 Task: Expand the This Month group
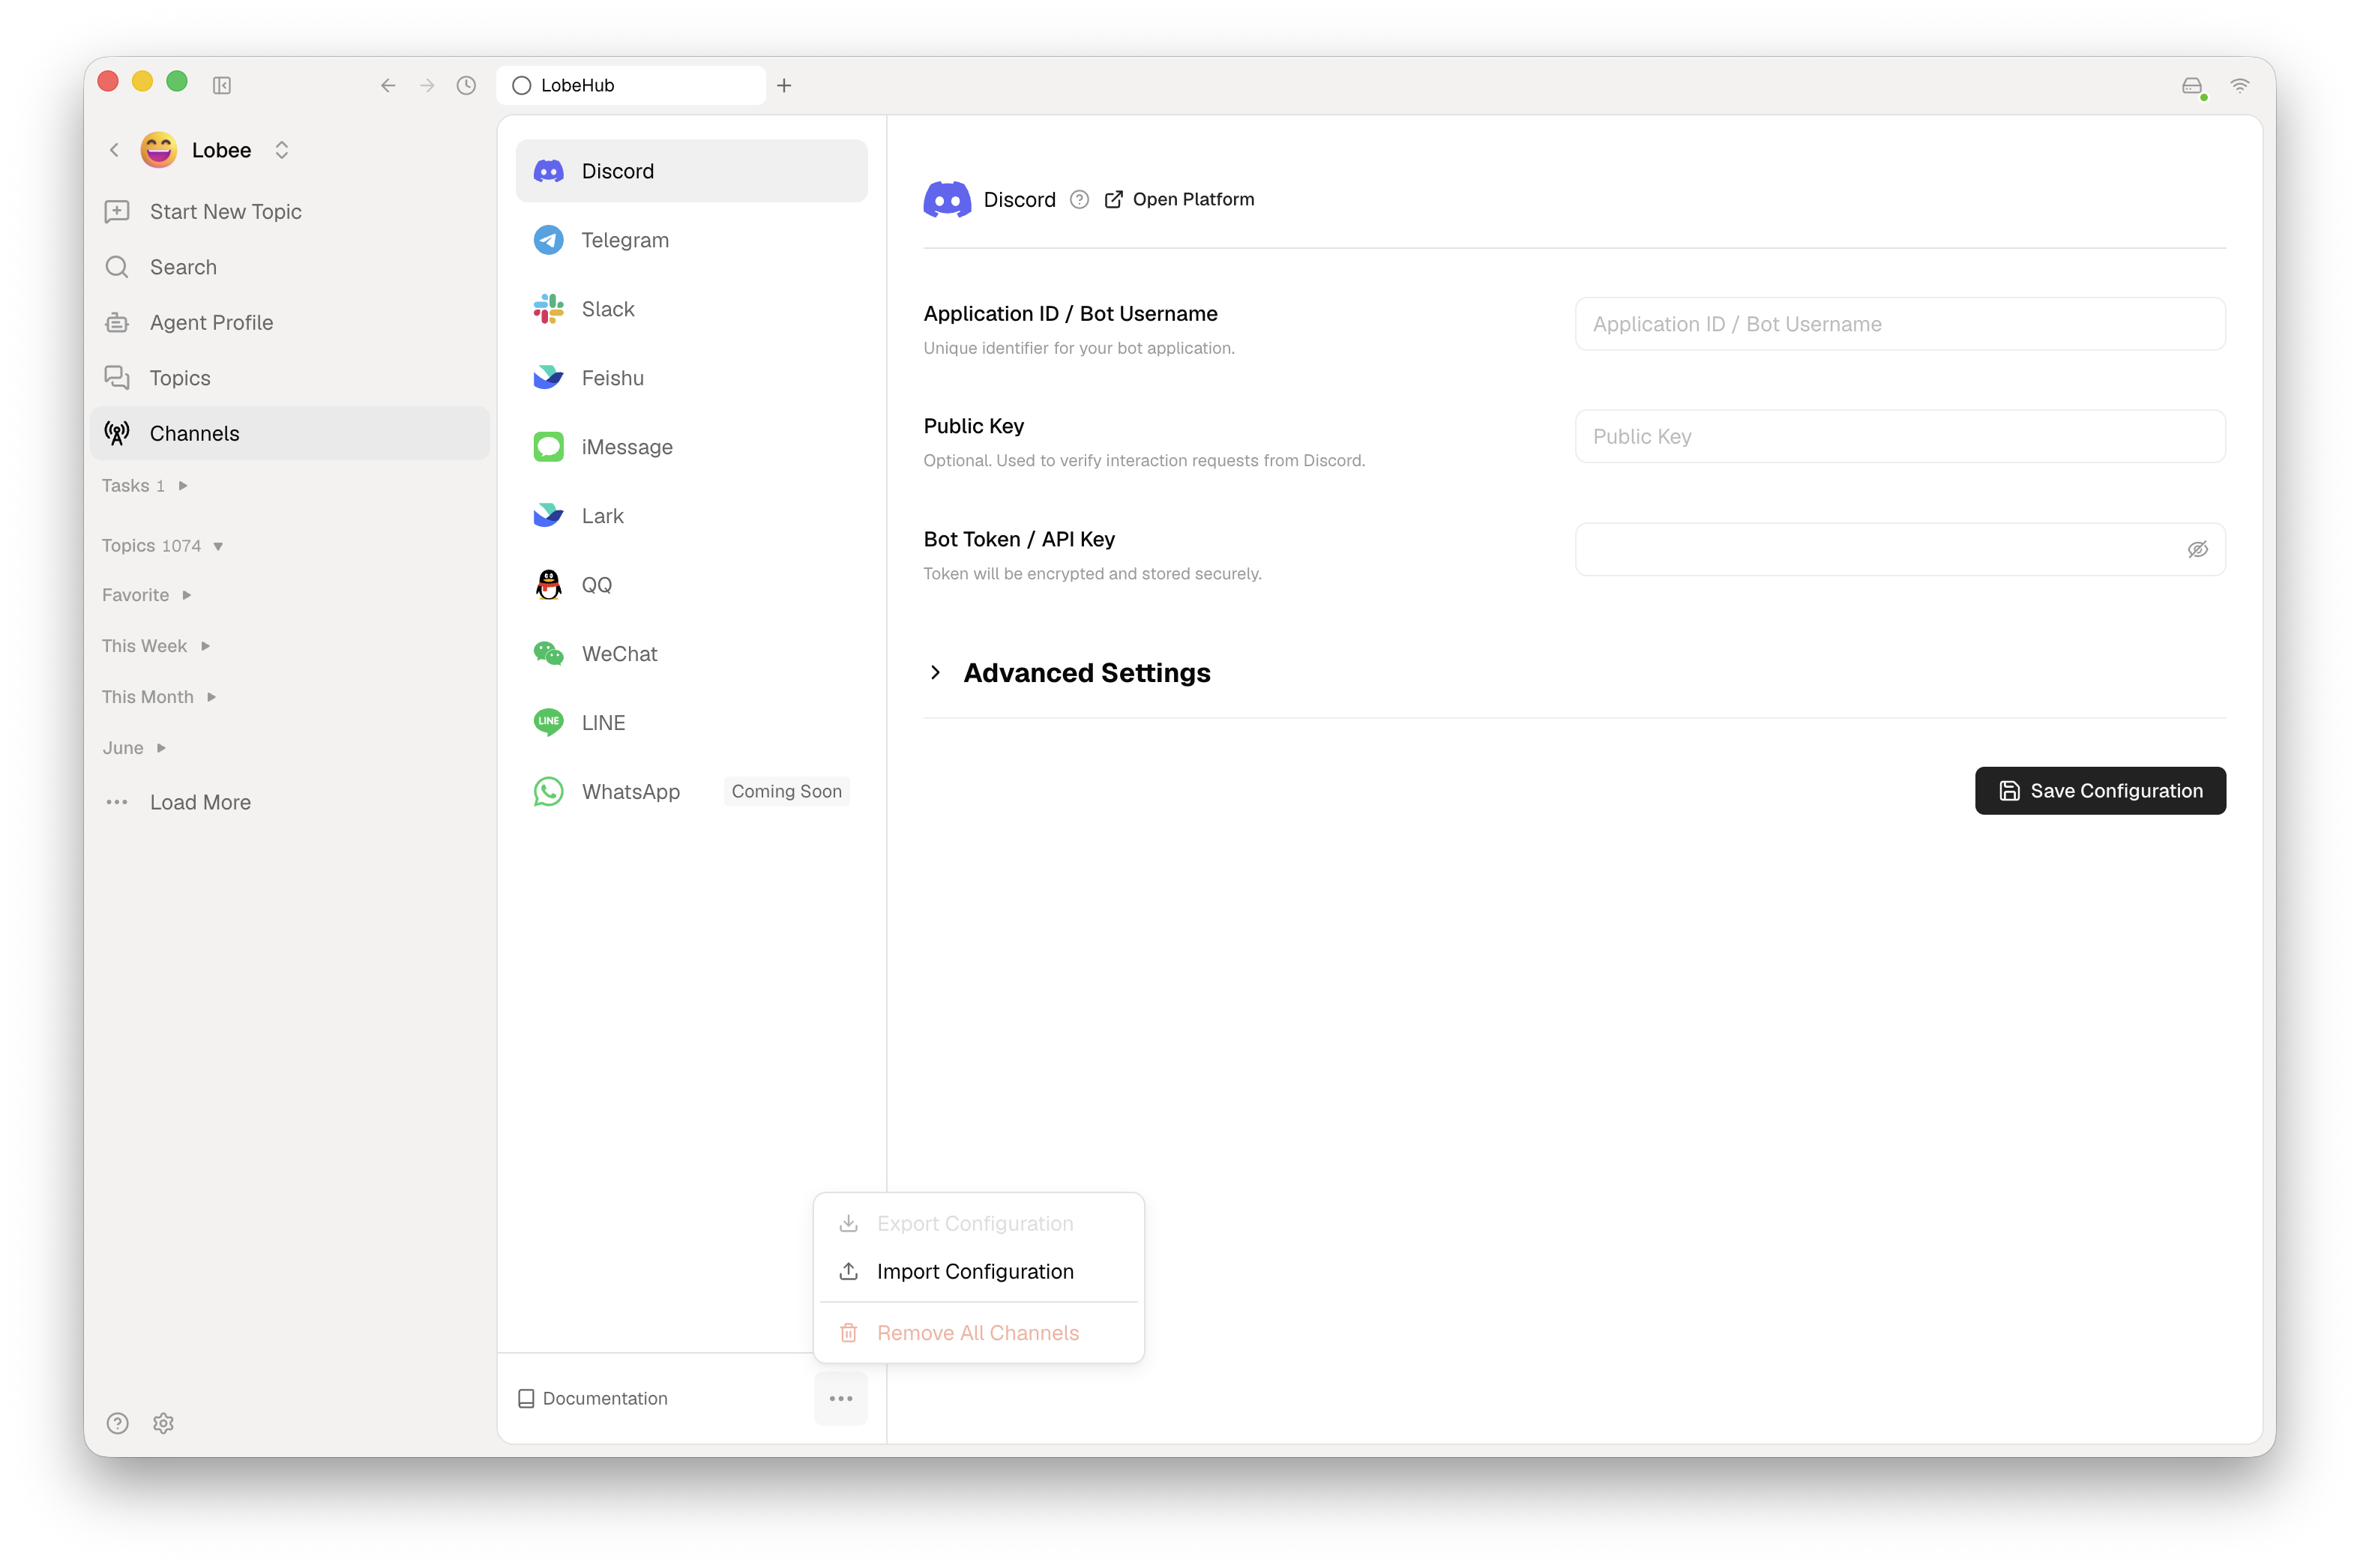(x=159, y=697)
